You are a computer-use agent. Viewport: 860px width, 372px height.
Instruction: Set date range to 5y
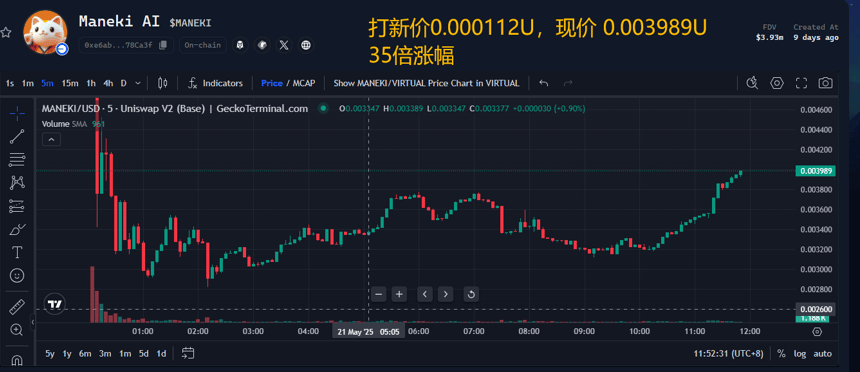(49, 354)
